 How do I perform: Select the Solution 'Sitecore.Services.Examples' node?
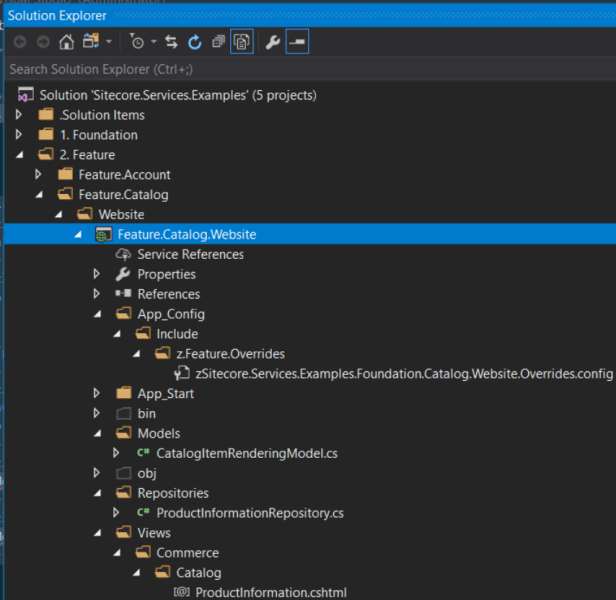pos(178,95)
